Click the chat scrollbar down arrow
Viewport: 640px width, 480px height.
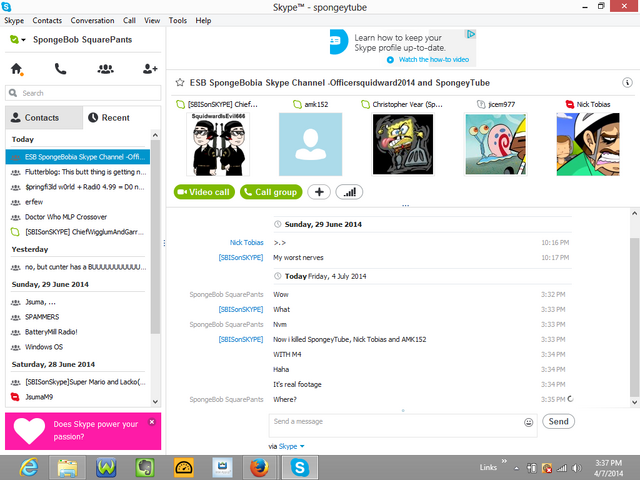(x=634, y=402)
